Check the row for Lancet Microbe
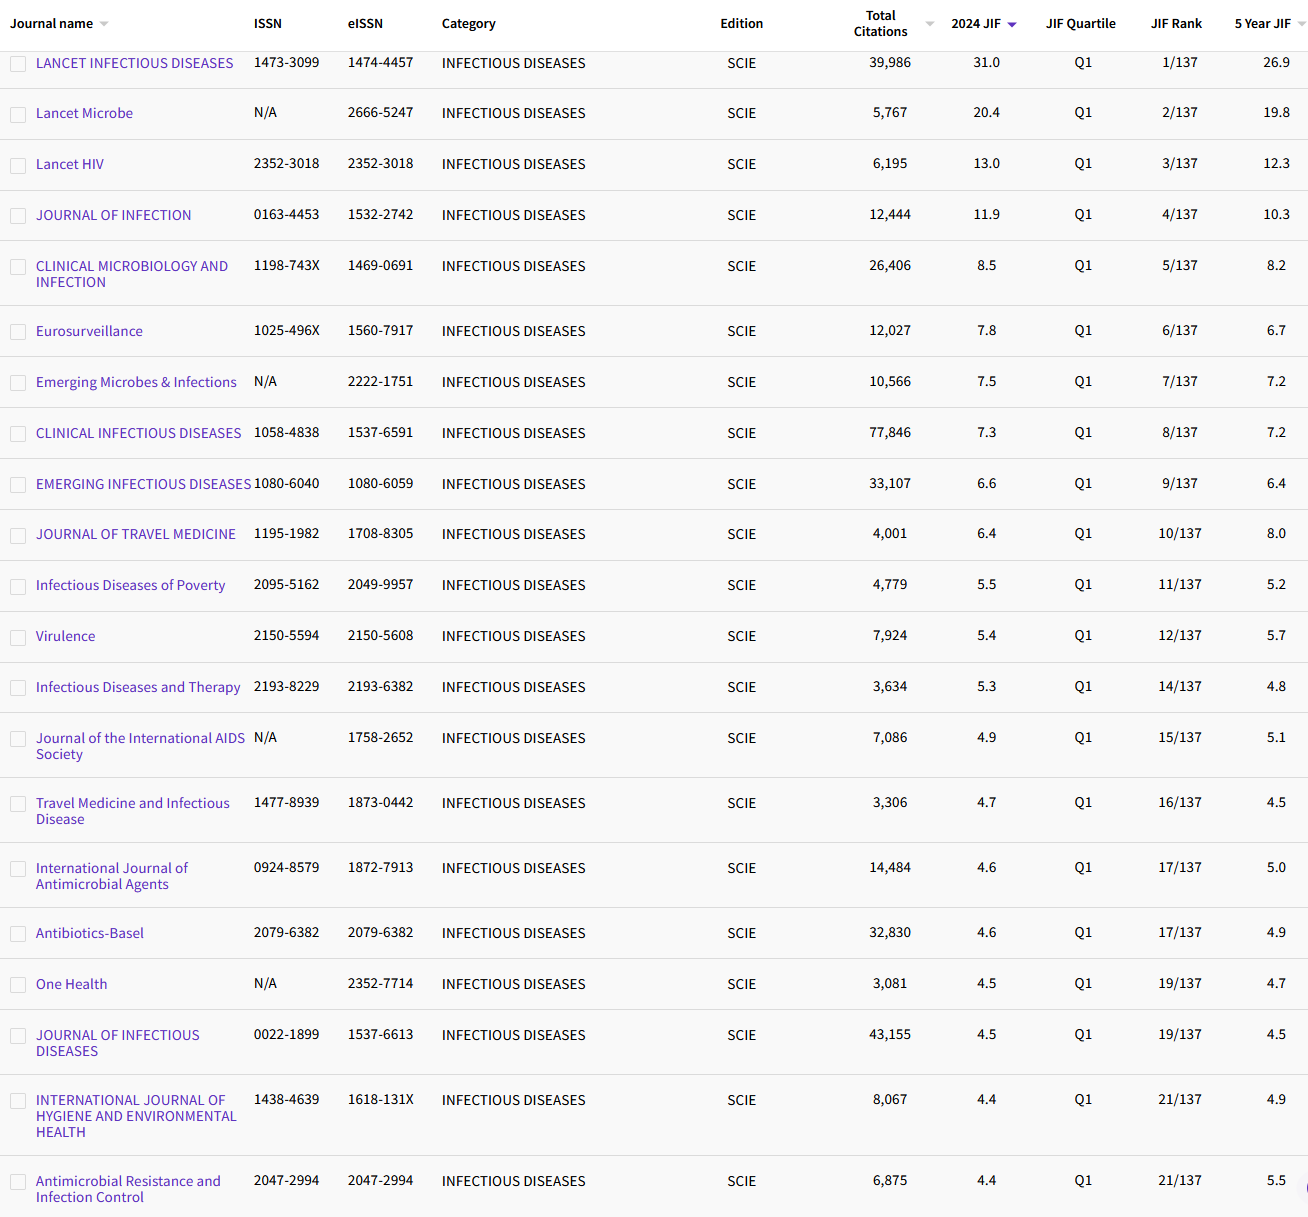This screenshot has height=1217, width=1308. coord(18,114)
